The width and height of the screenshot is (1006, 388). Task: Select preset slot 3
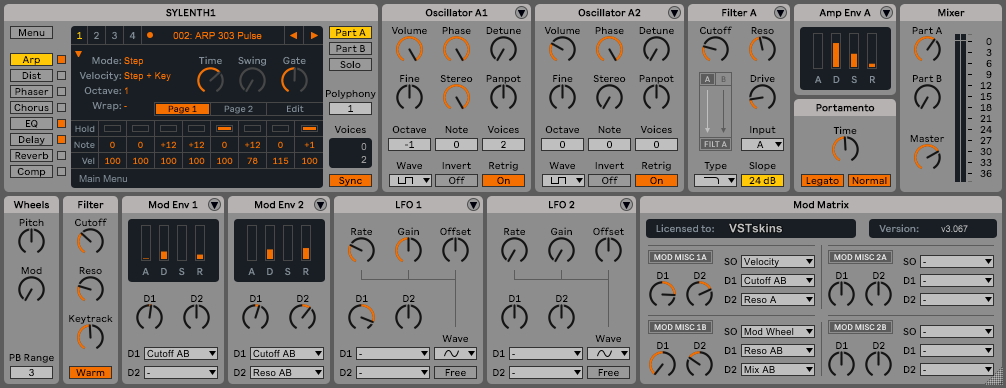coord(114,35)
